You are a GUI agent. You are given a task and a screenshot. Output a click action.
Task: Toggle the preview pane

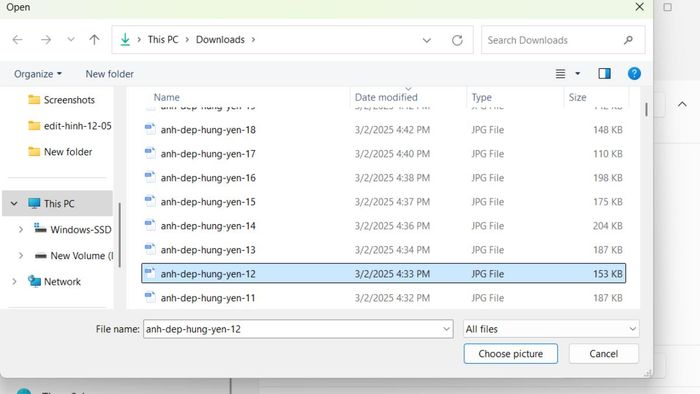[x=604, y=74]
